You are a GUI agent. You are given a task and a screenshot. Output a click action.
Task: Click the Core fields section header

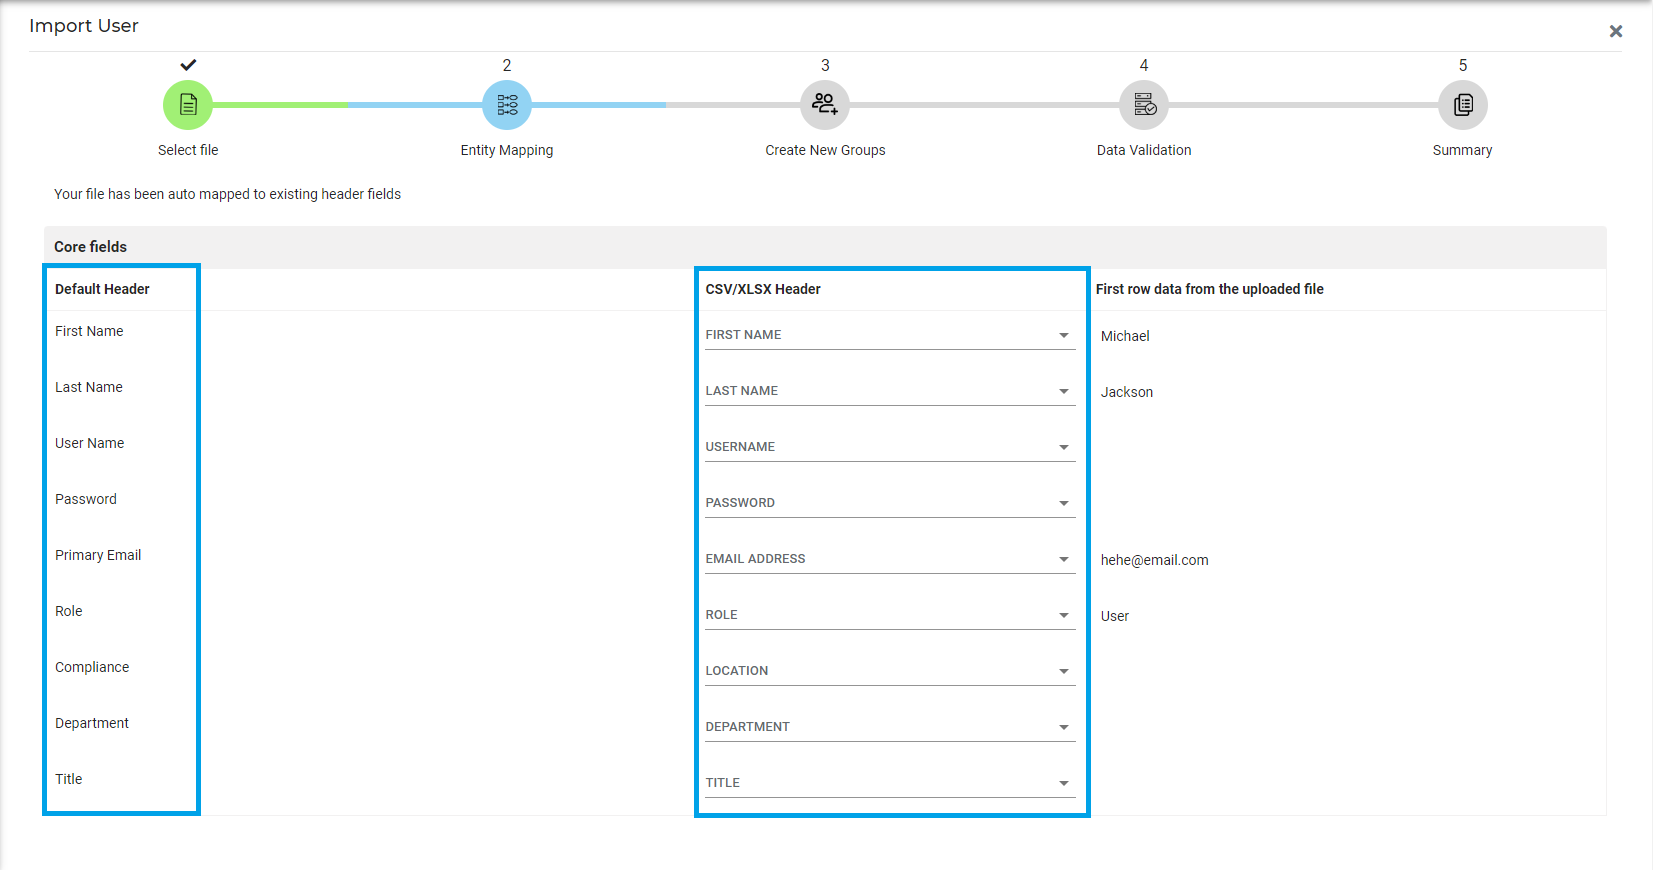pos(91,247)
